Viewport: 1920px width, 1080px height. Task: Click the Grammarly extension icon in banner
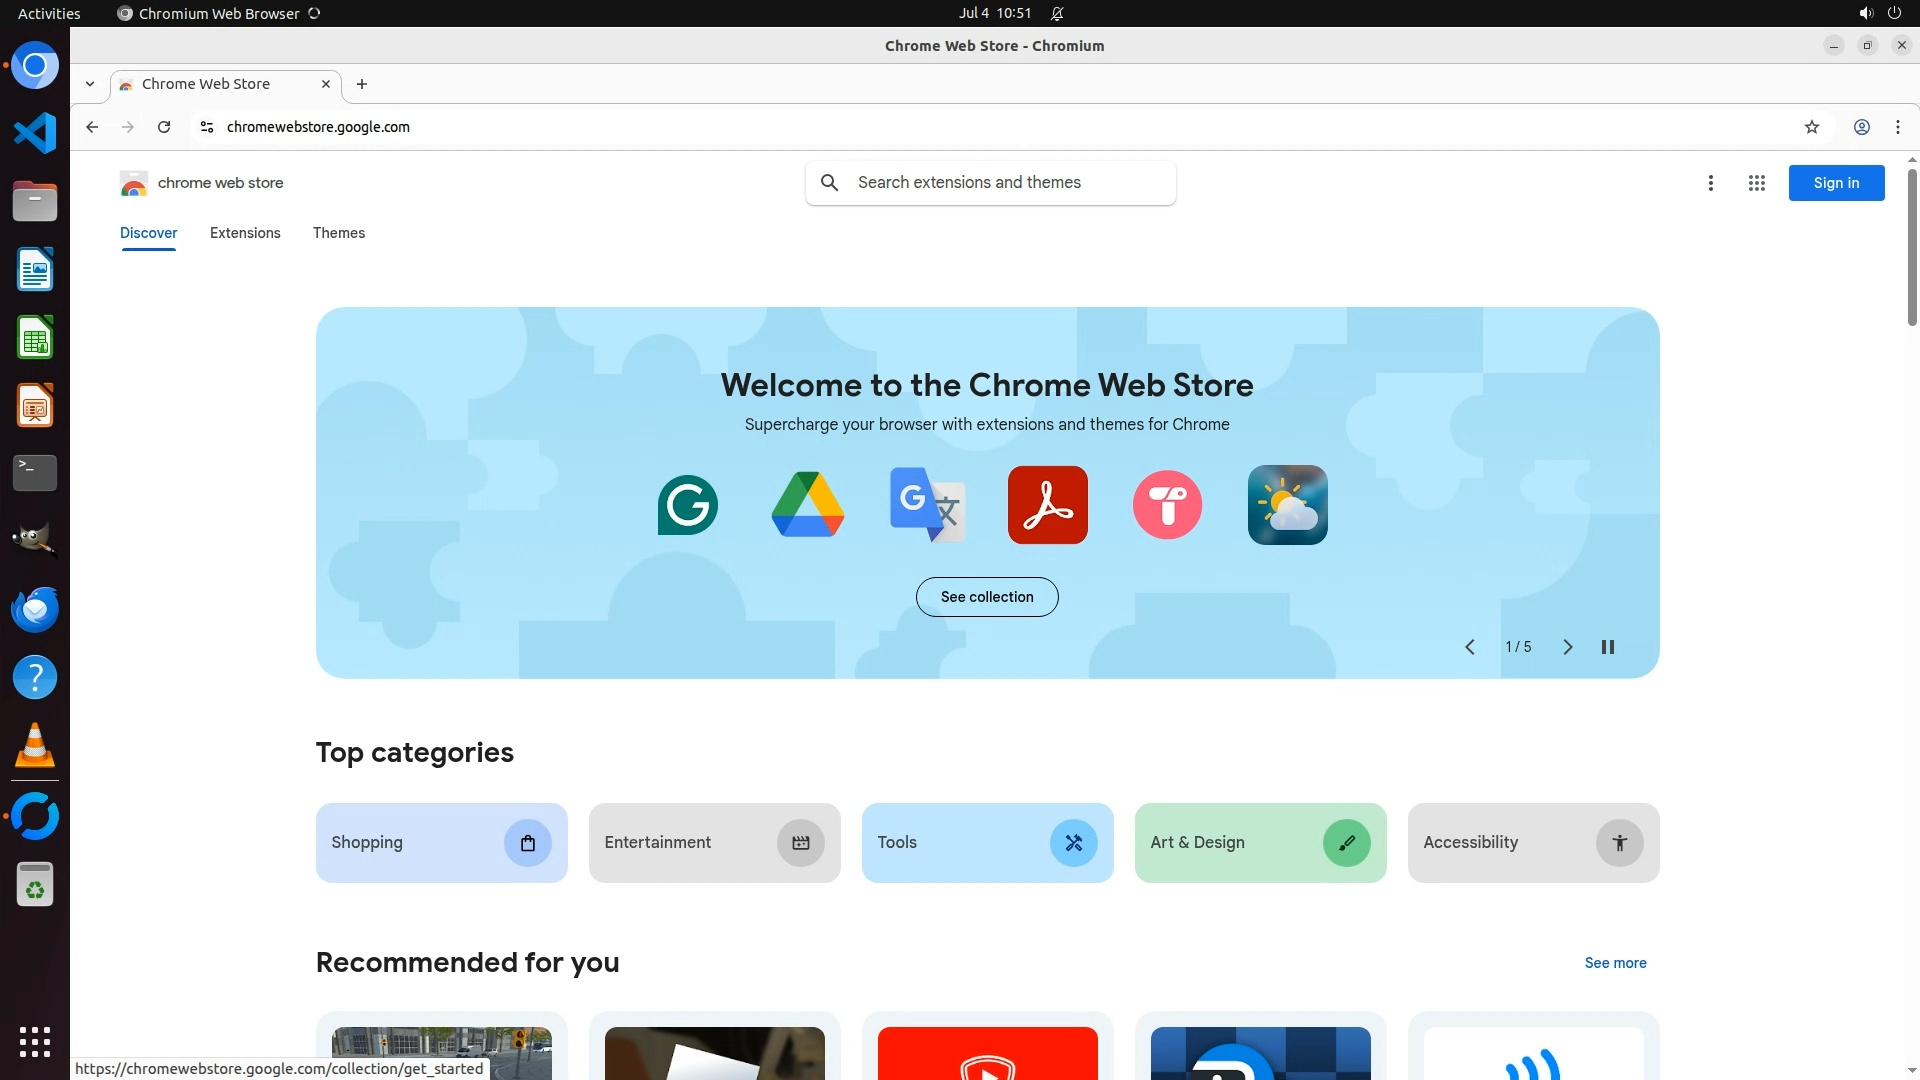[x=688, y=505]
